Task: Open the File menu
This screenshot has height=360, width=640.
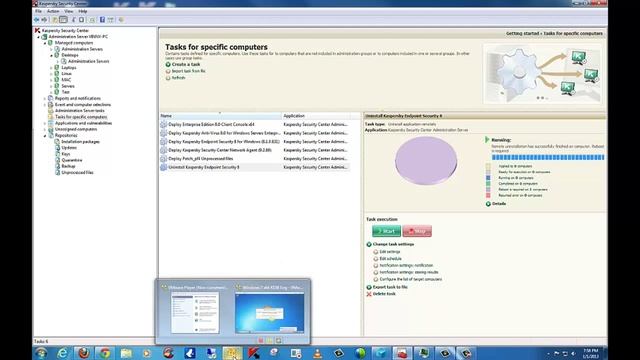Action: click(x=38, y=11)
